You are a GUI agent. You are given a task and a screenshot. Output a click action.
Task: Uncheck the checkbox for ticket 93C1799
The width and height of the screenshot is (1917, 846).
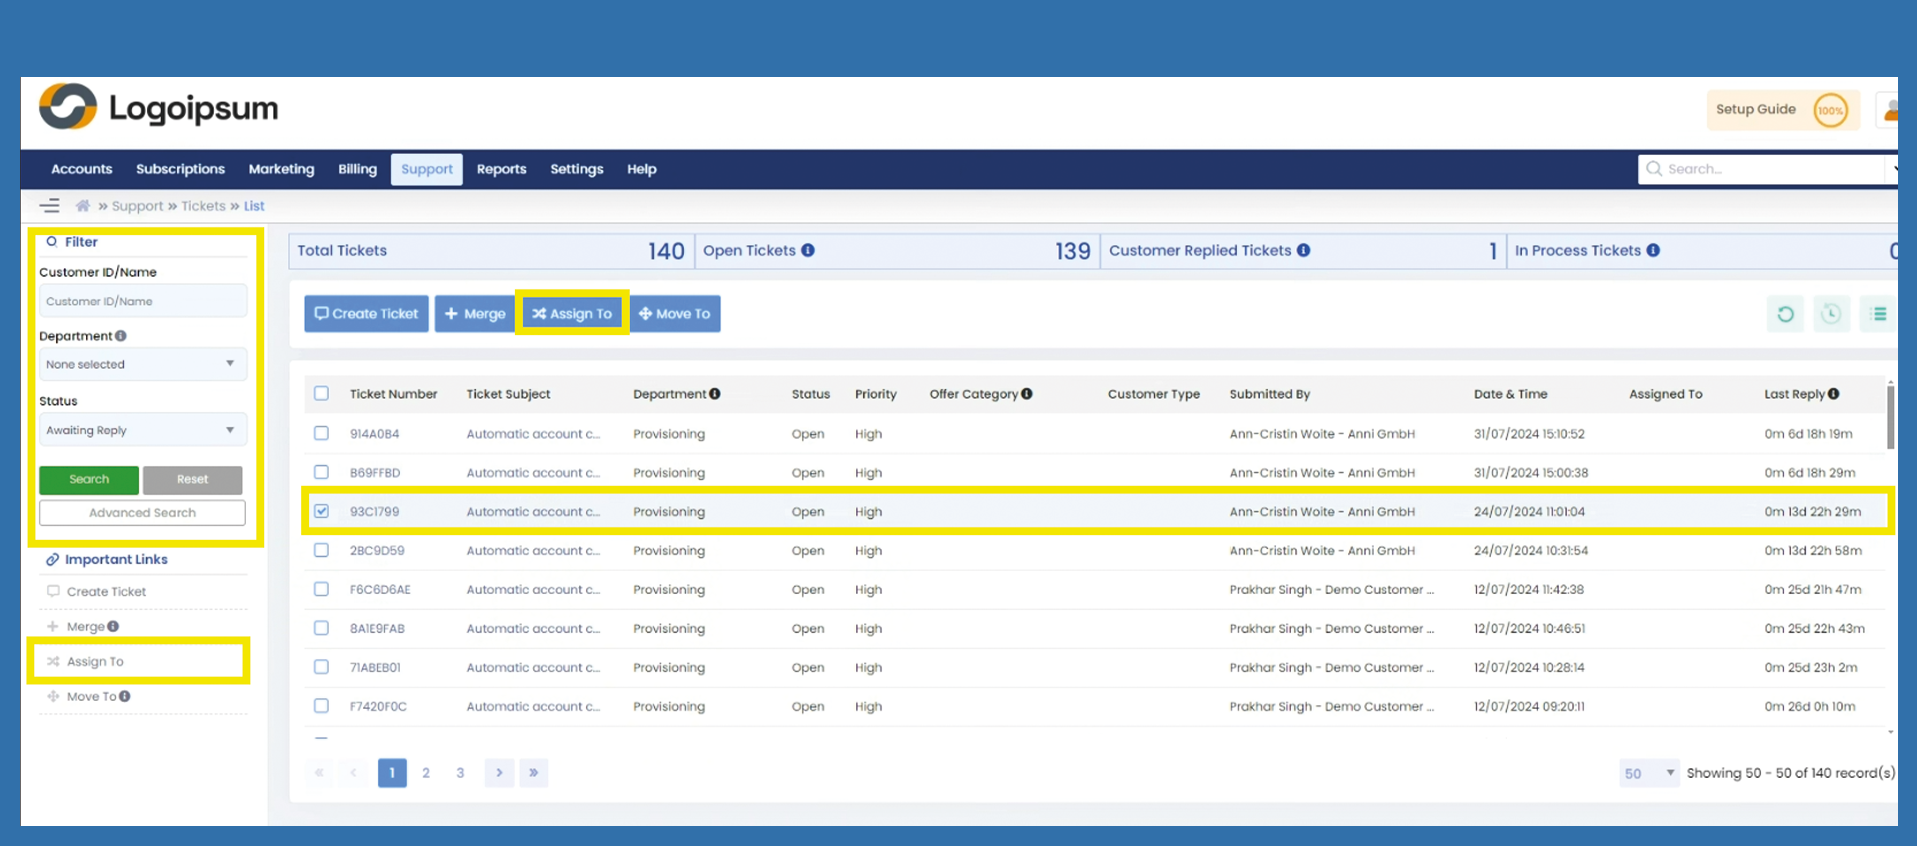coord(321,511)
